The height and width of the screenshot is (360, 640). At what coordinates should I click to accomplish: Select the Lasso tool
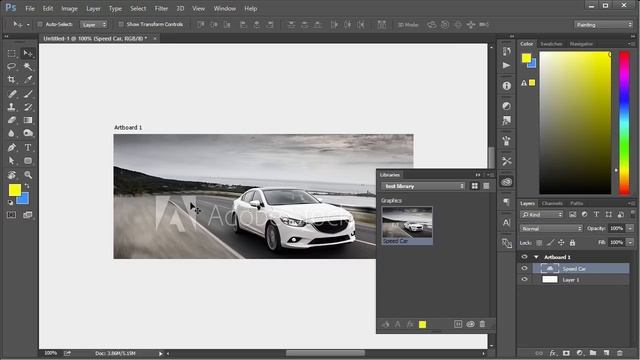click(11, 66)
